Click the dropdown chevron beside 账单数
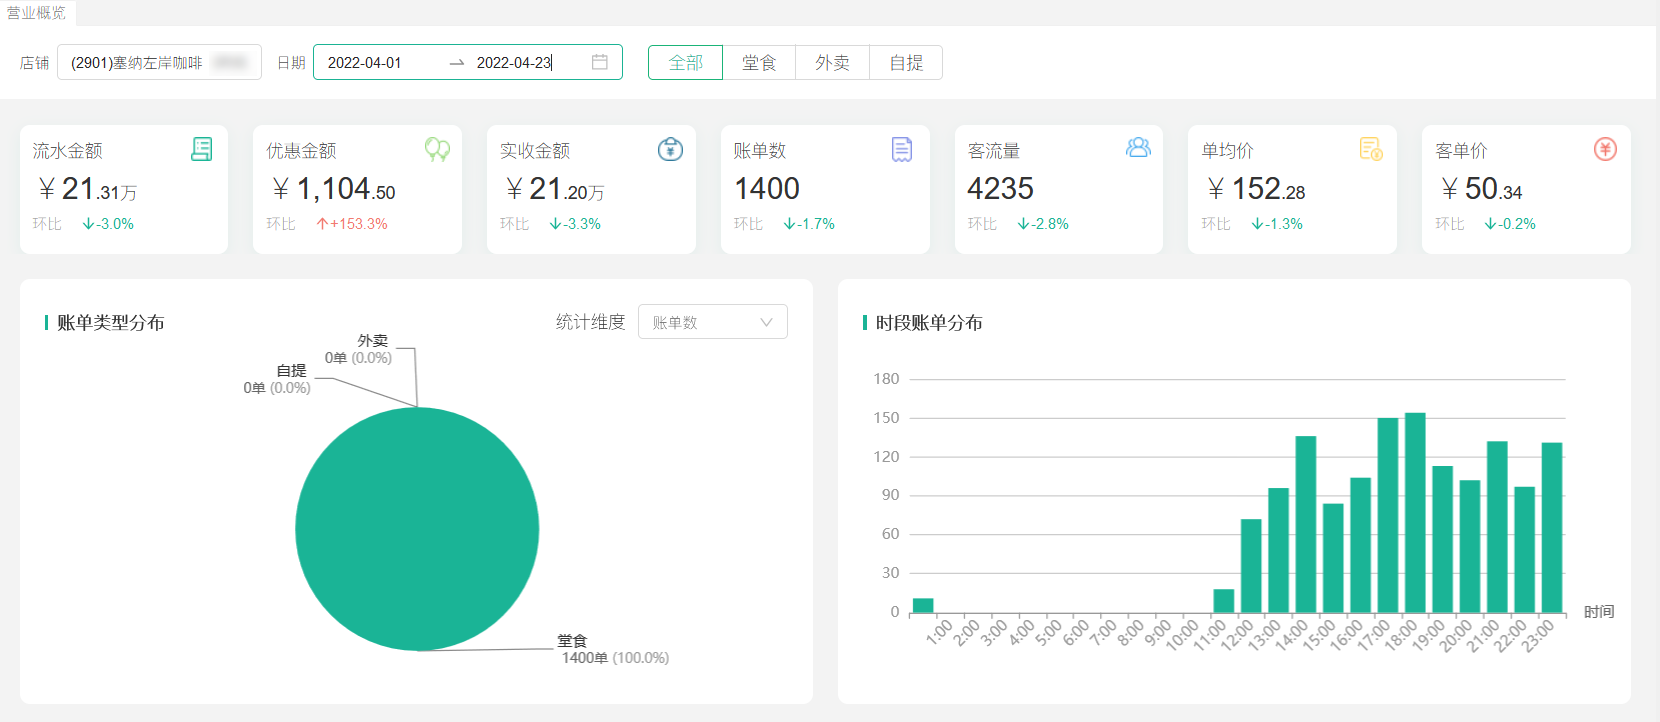Image resolution: width=1660 pixels, height=722 pixels. (x=766, y=322)
